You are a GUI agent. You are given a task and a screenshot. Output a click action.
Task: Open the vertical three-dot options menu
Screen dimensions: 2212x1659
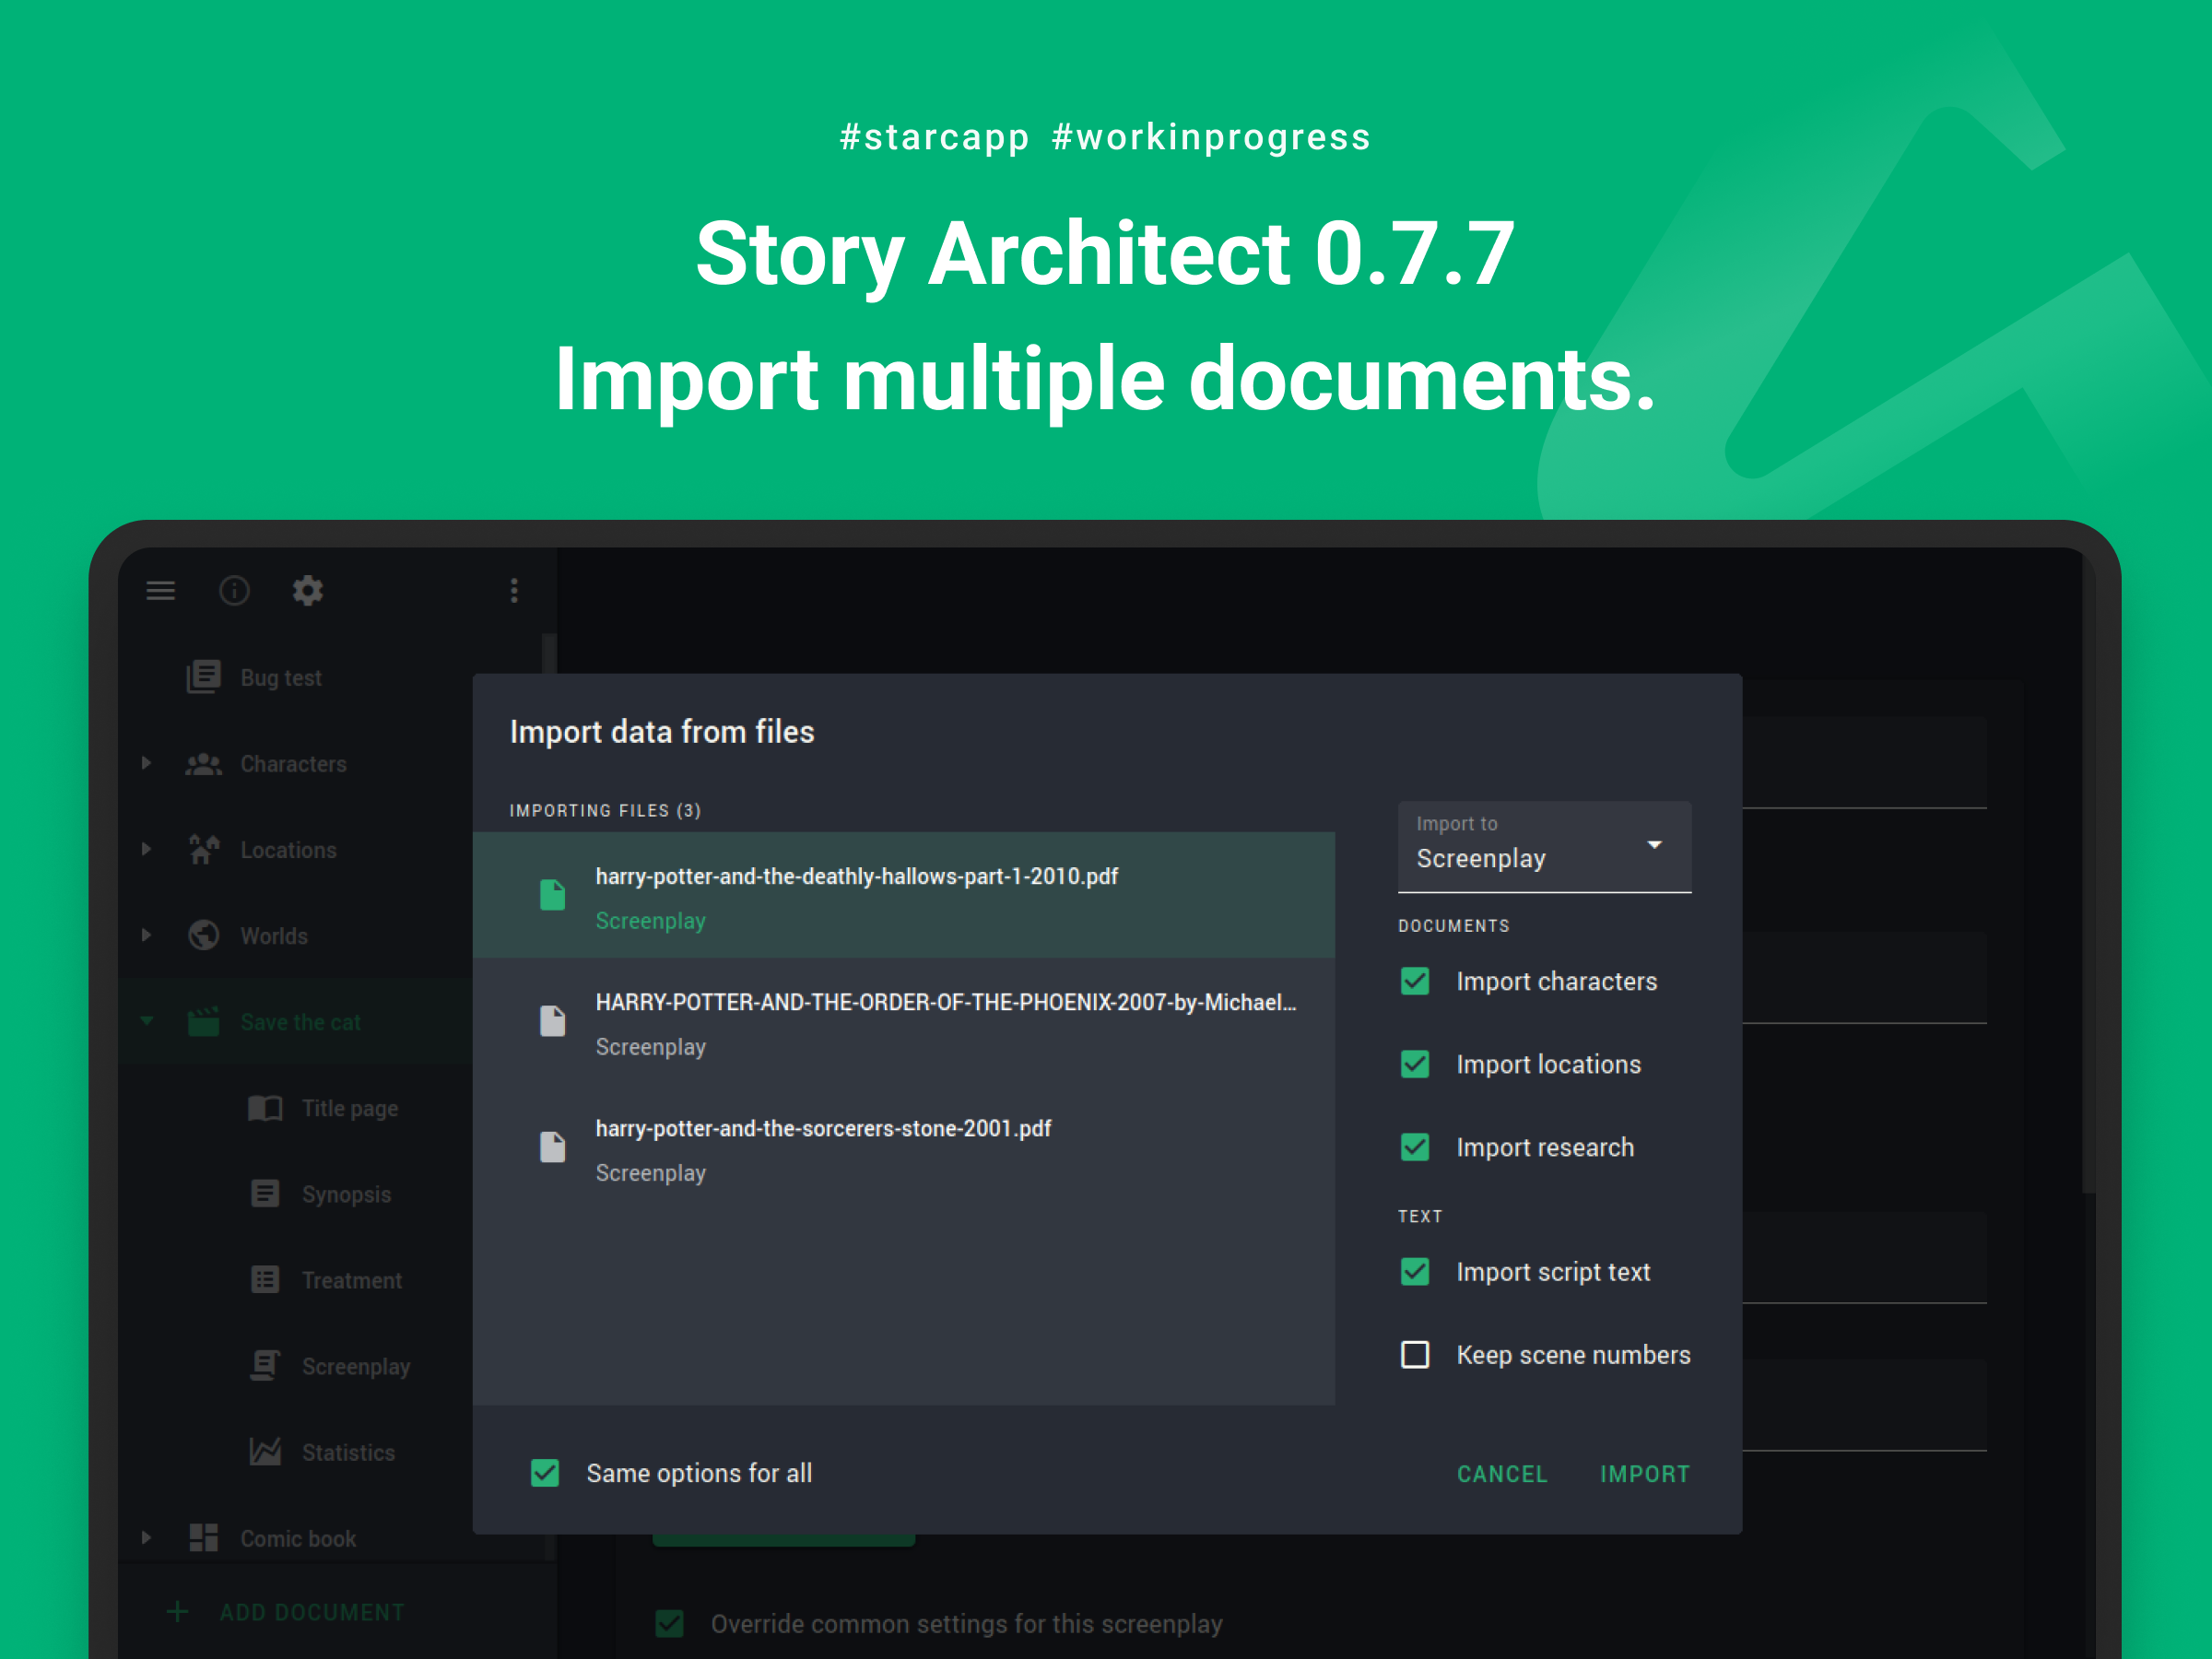click(x=514, y=591)
